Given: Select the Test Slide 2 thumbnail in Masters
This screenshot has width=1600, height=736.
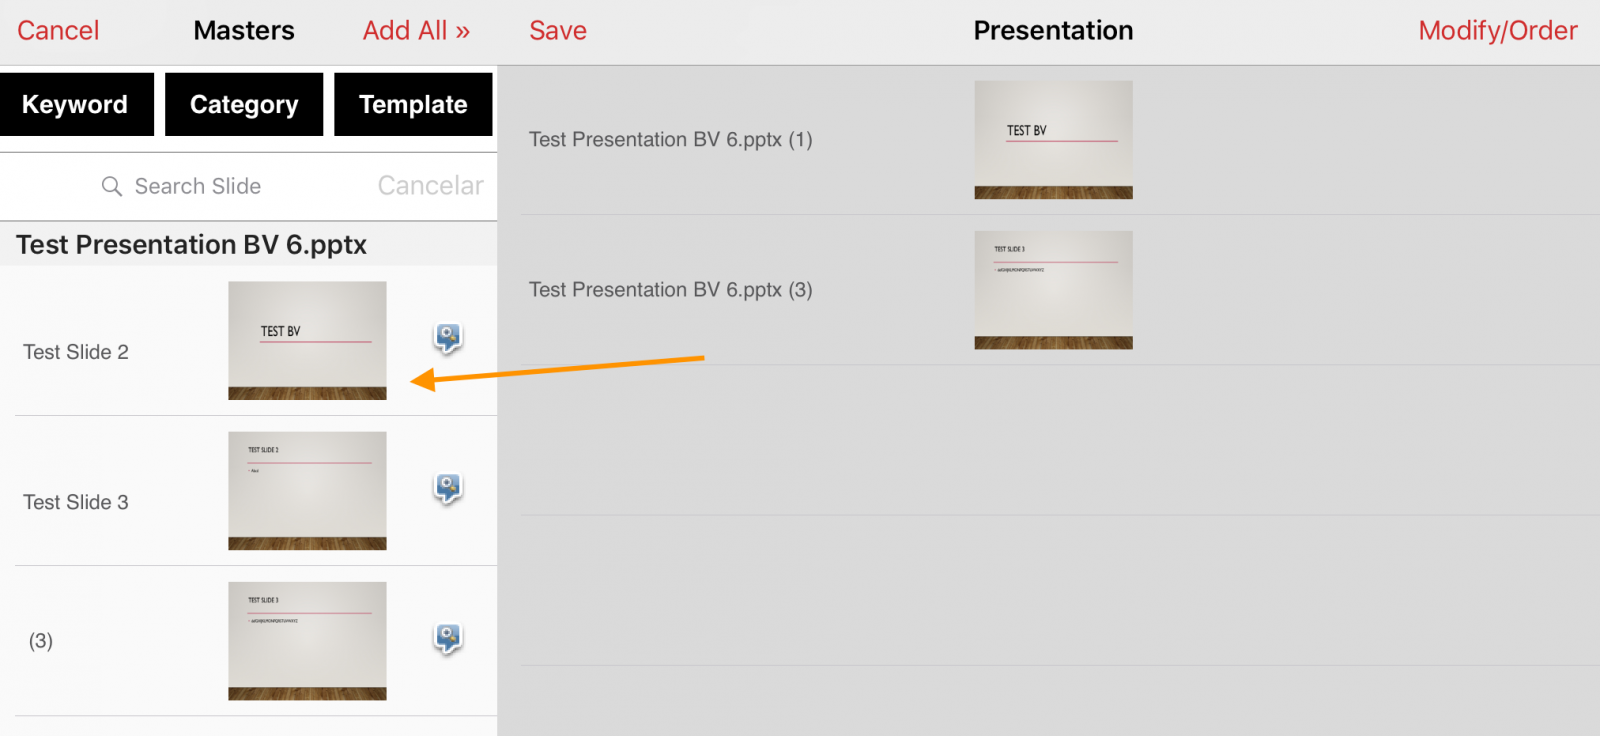Looking at the screenshot, I should (307, 340).
